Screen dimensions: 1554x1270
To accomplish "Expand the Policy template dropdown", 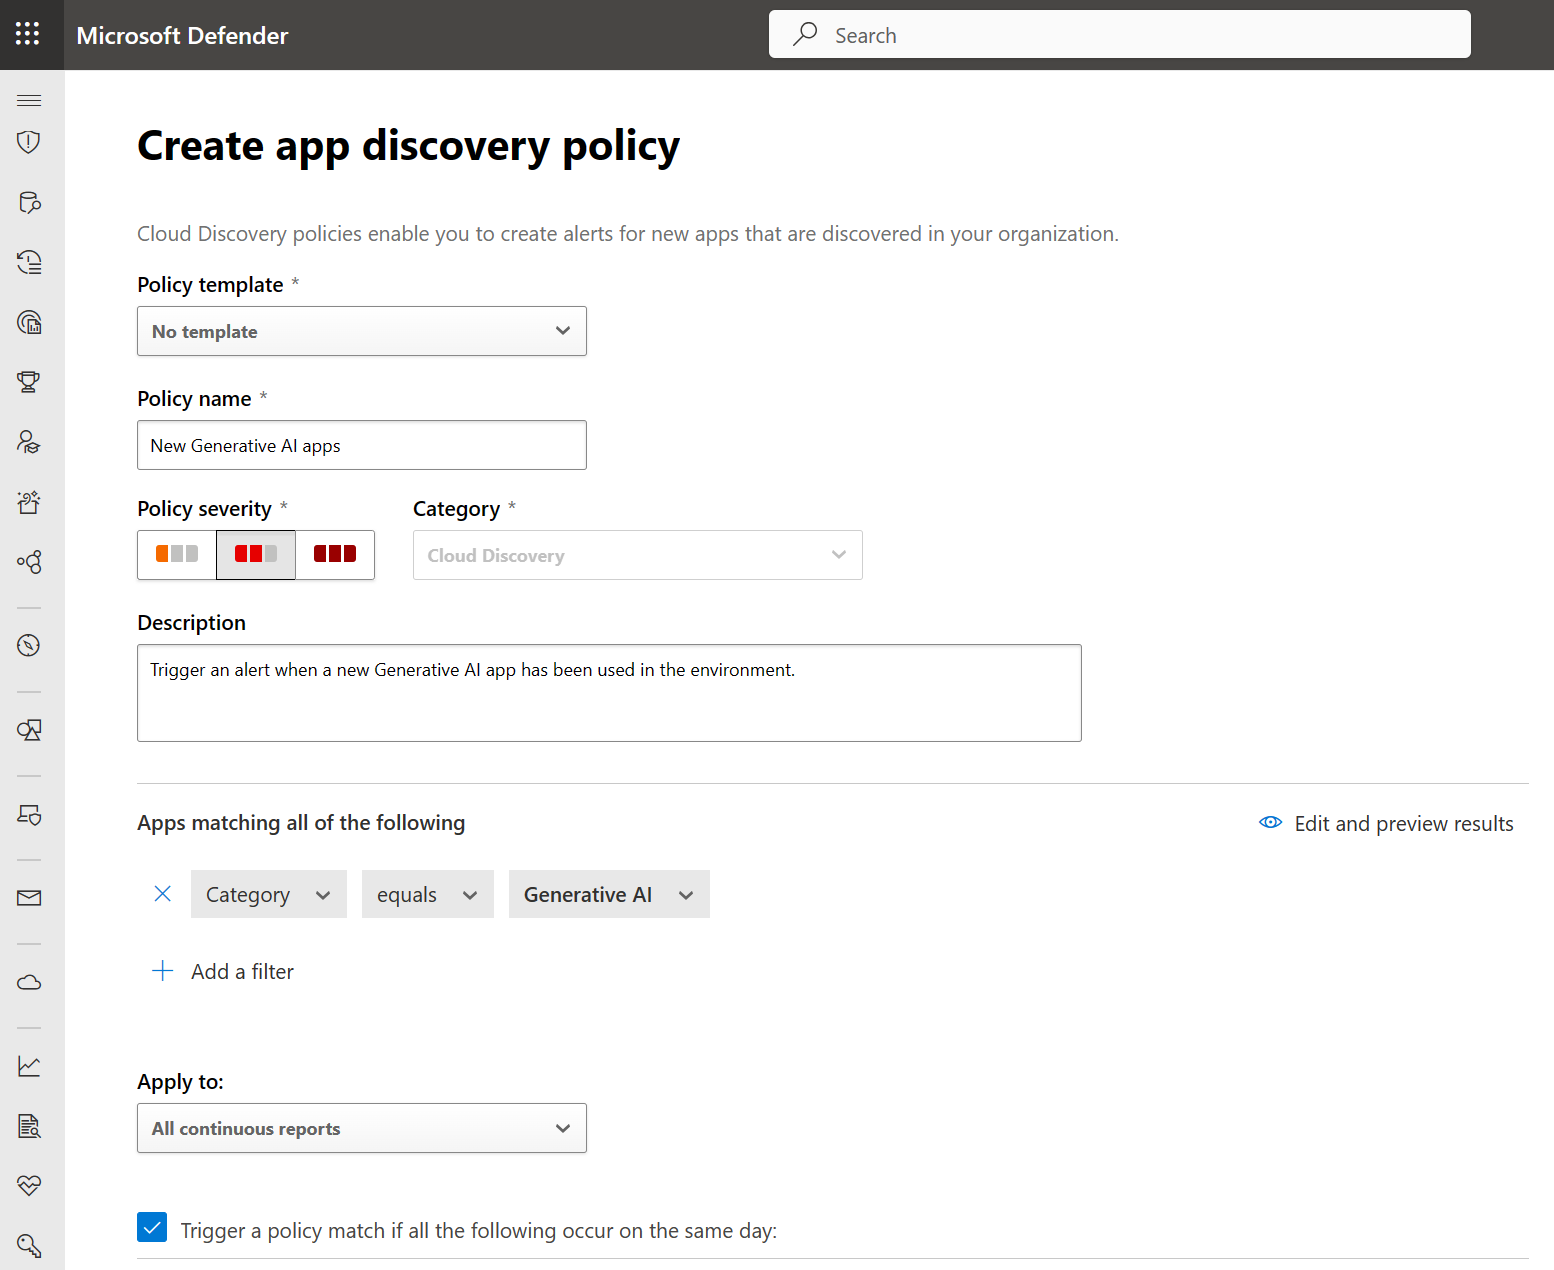I will [362, 331].
